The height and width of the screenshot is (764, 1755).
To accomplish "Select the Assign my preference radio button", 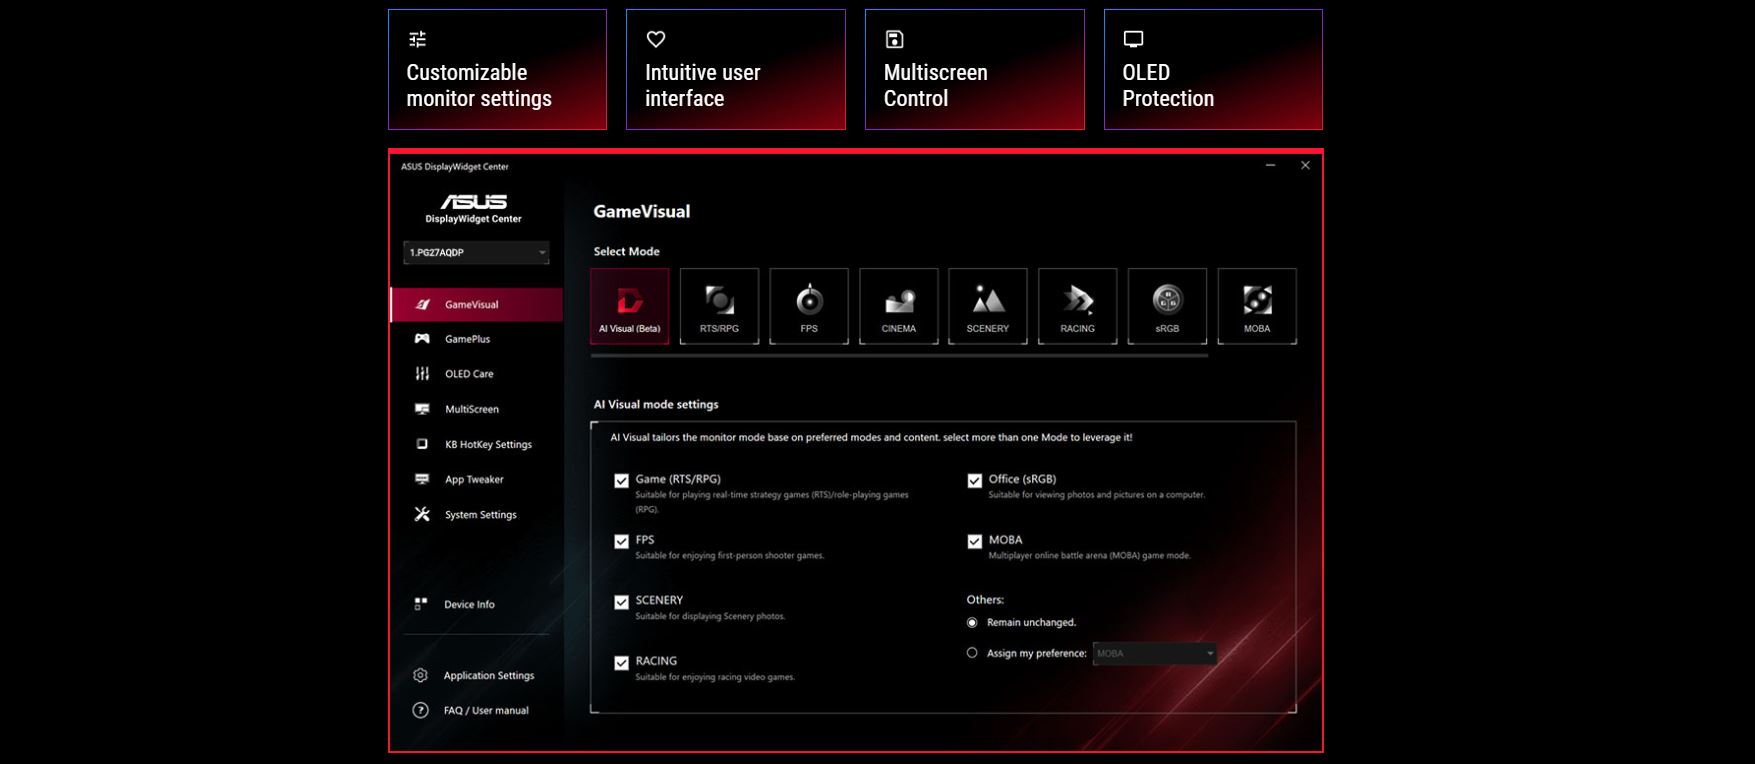I will click(972, 653).
